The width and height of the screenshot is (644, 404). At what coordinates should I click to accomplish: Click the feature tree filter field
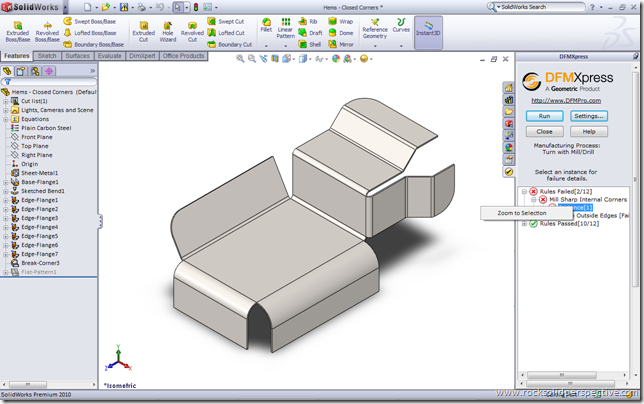click(x=49, y=82)
